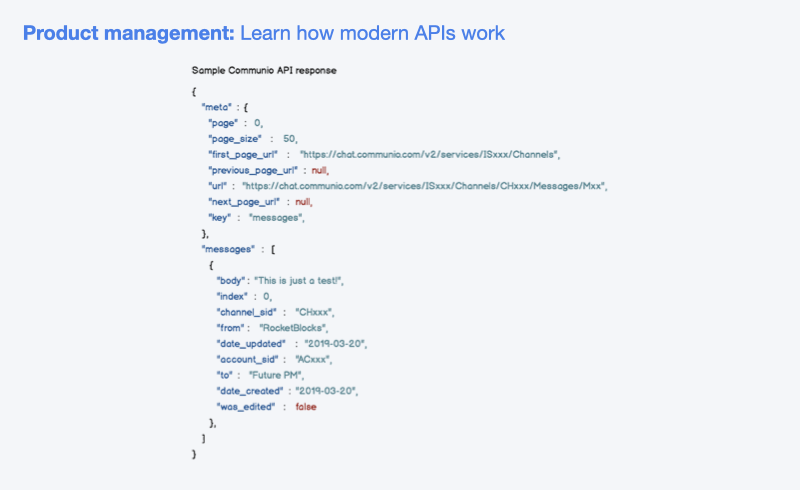Click the "Sample Communio API response" caption
This screenshot has width=800, height=490.
(264, 70)
